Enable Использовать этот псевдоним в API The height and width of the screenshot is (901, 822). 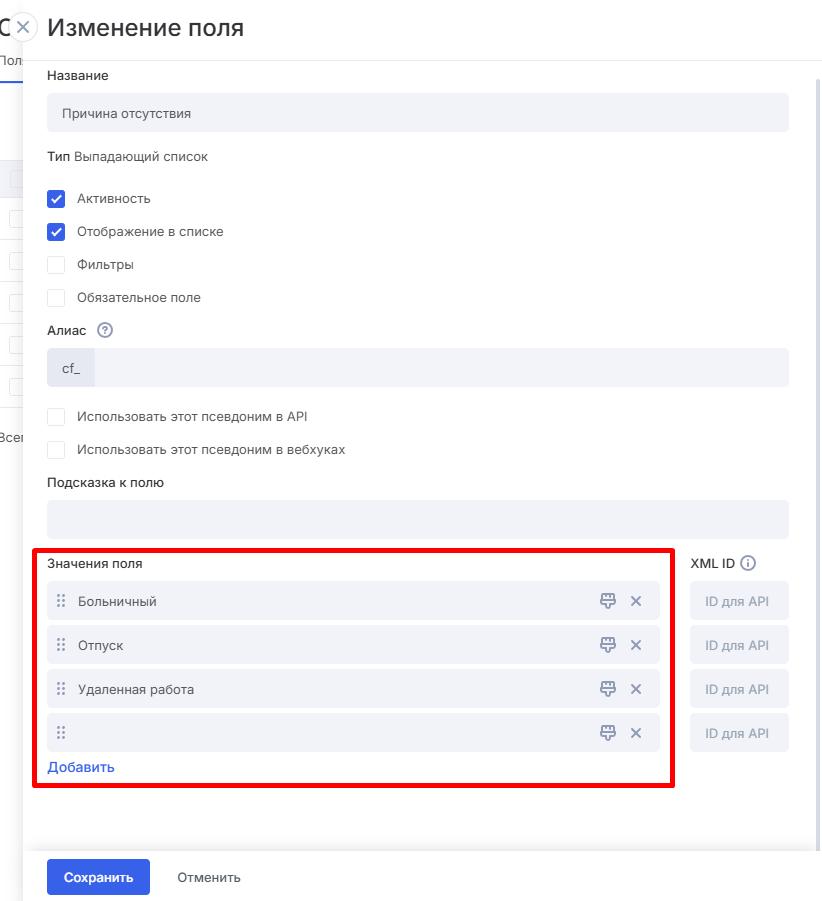coord(56,416)
